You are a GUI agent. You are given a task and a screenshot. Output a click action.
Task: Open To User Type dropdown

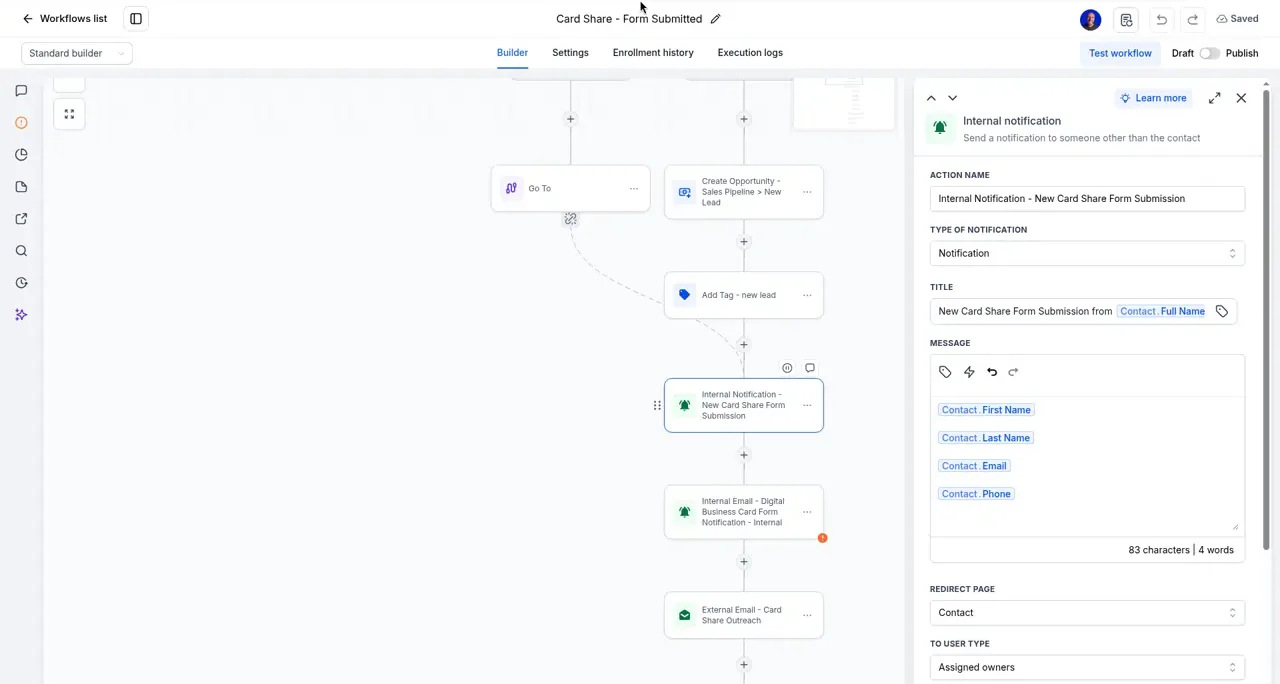(1087, 668)
